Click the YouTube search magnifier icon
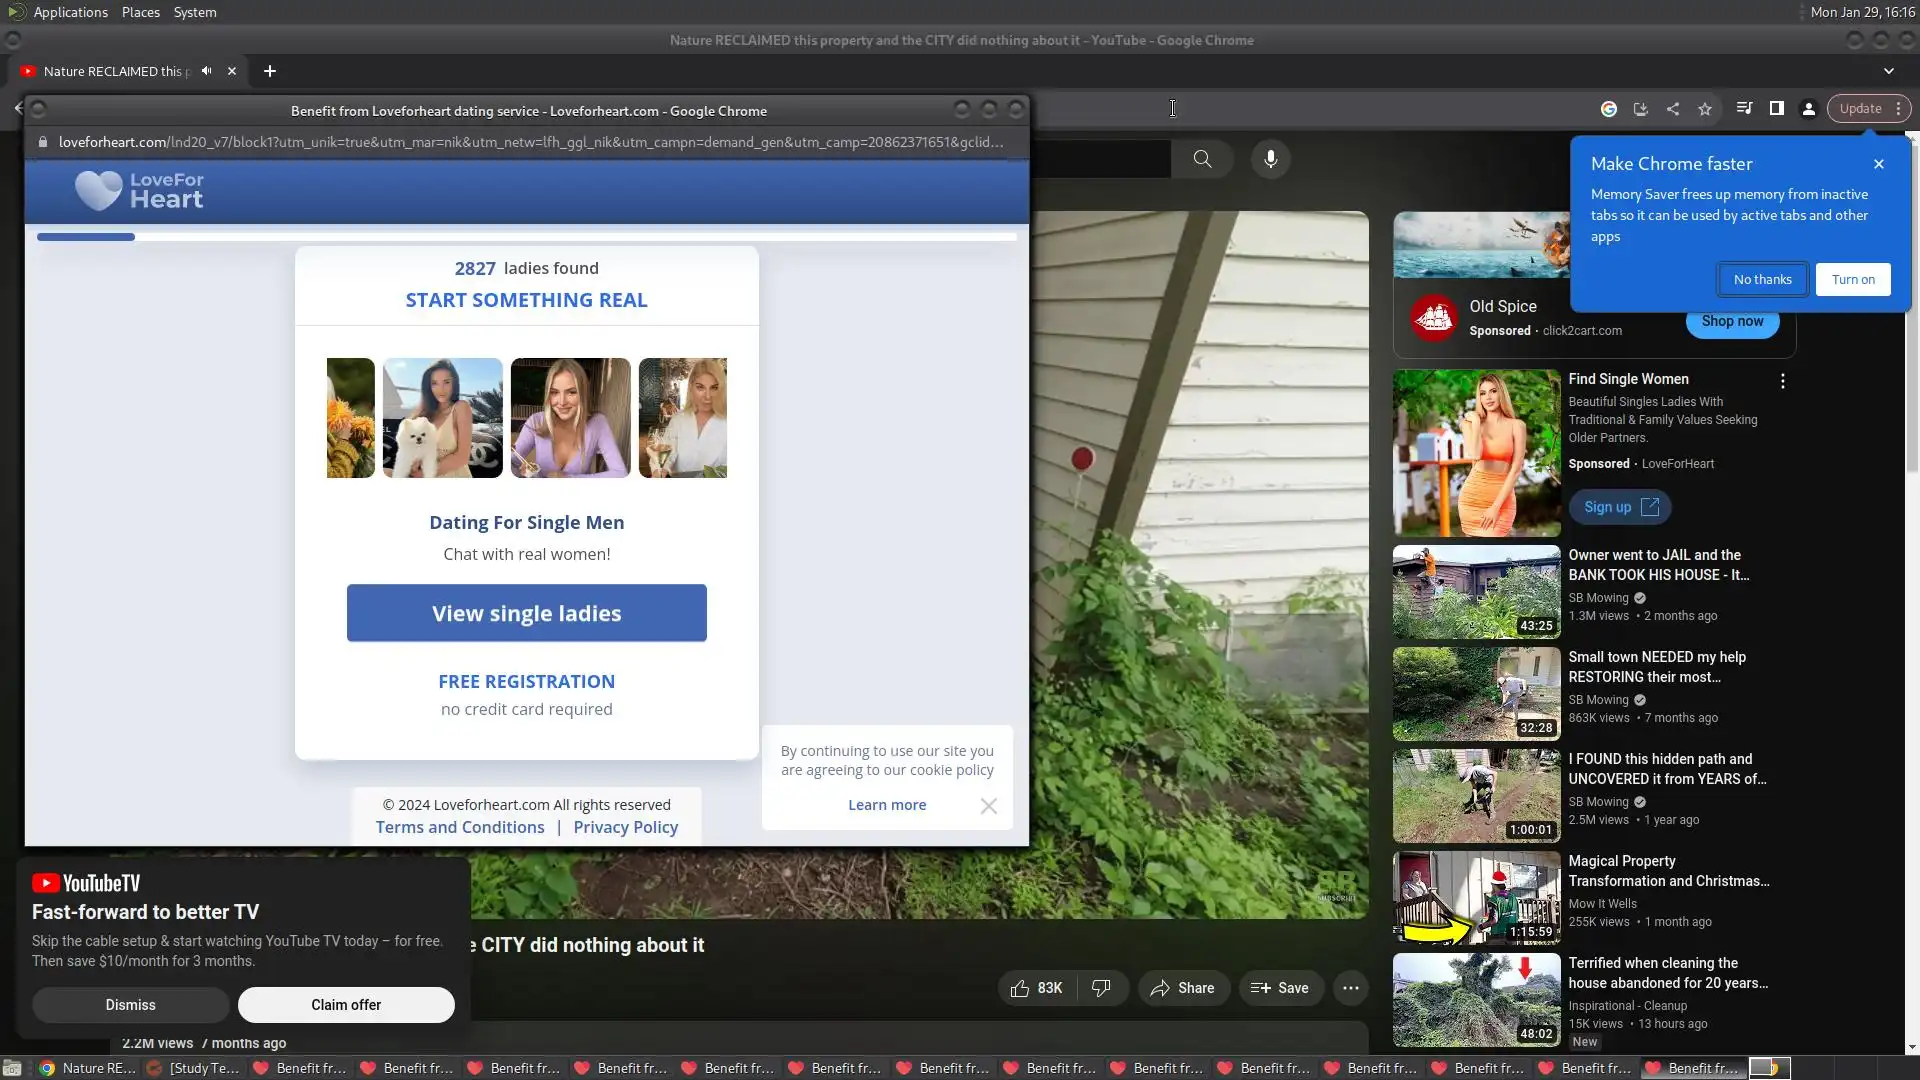 tap(1202, 159)
